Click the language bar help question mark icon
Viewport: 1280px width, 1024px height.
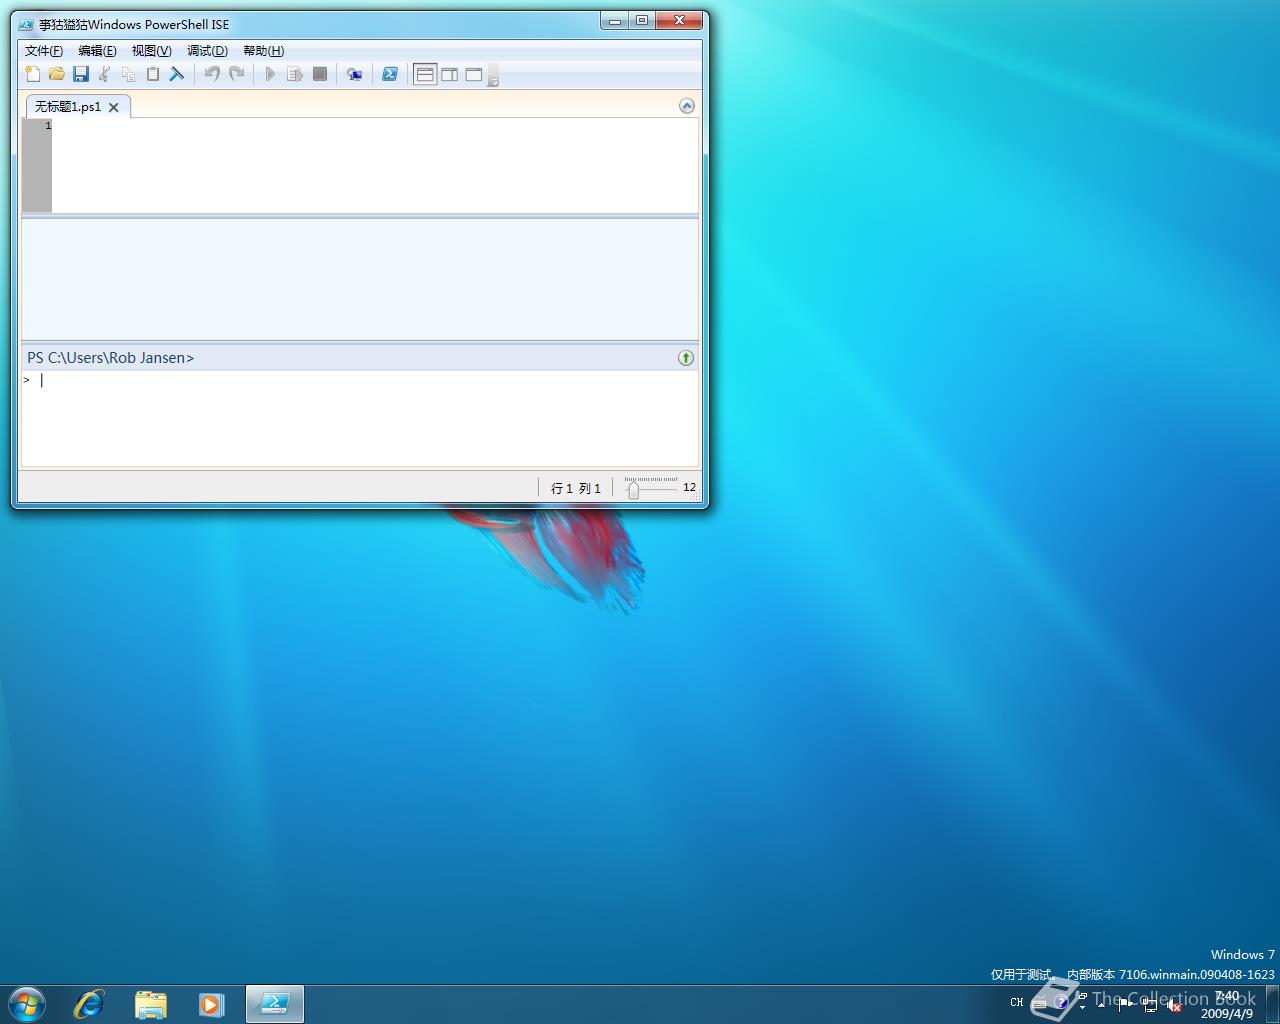click(1062, 1001)
